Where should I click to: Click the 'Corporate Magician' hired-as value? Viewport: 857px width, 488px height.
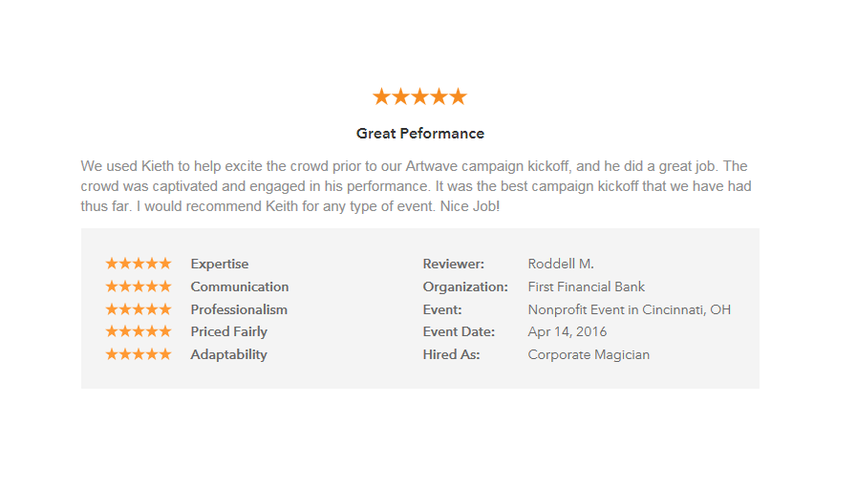coord(589,355)
